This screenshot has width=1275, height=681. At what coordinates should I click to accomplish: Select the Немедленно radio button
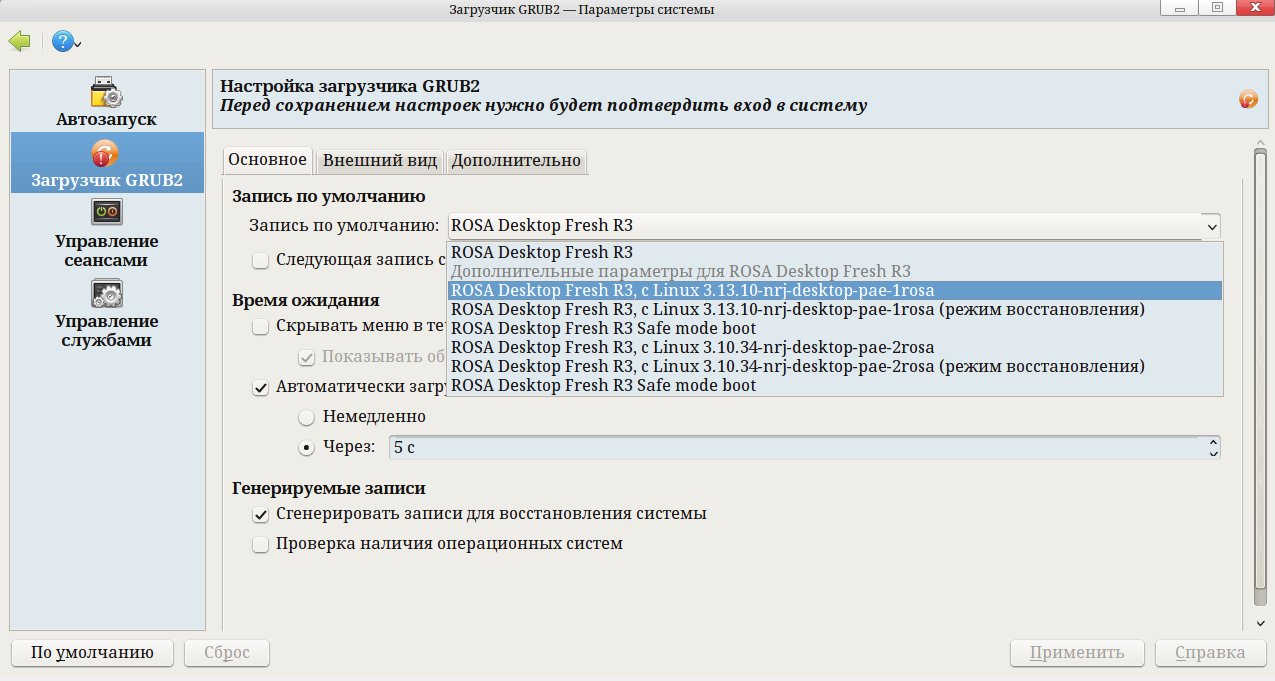307,417
